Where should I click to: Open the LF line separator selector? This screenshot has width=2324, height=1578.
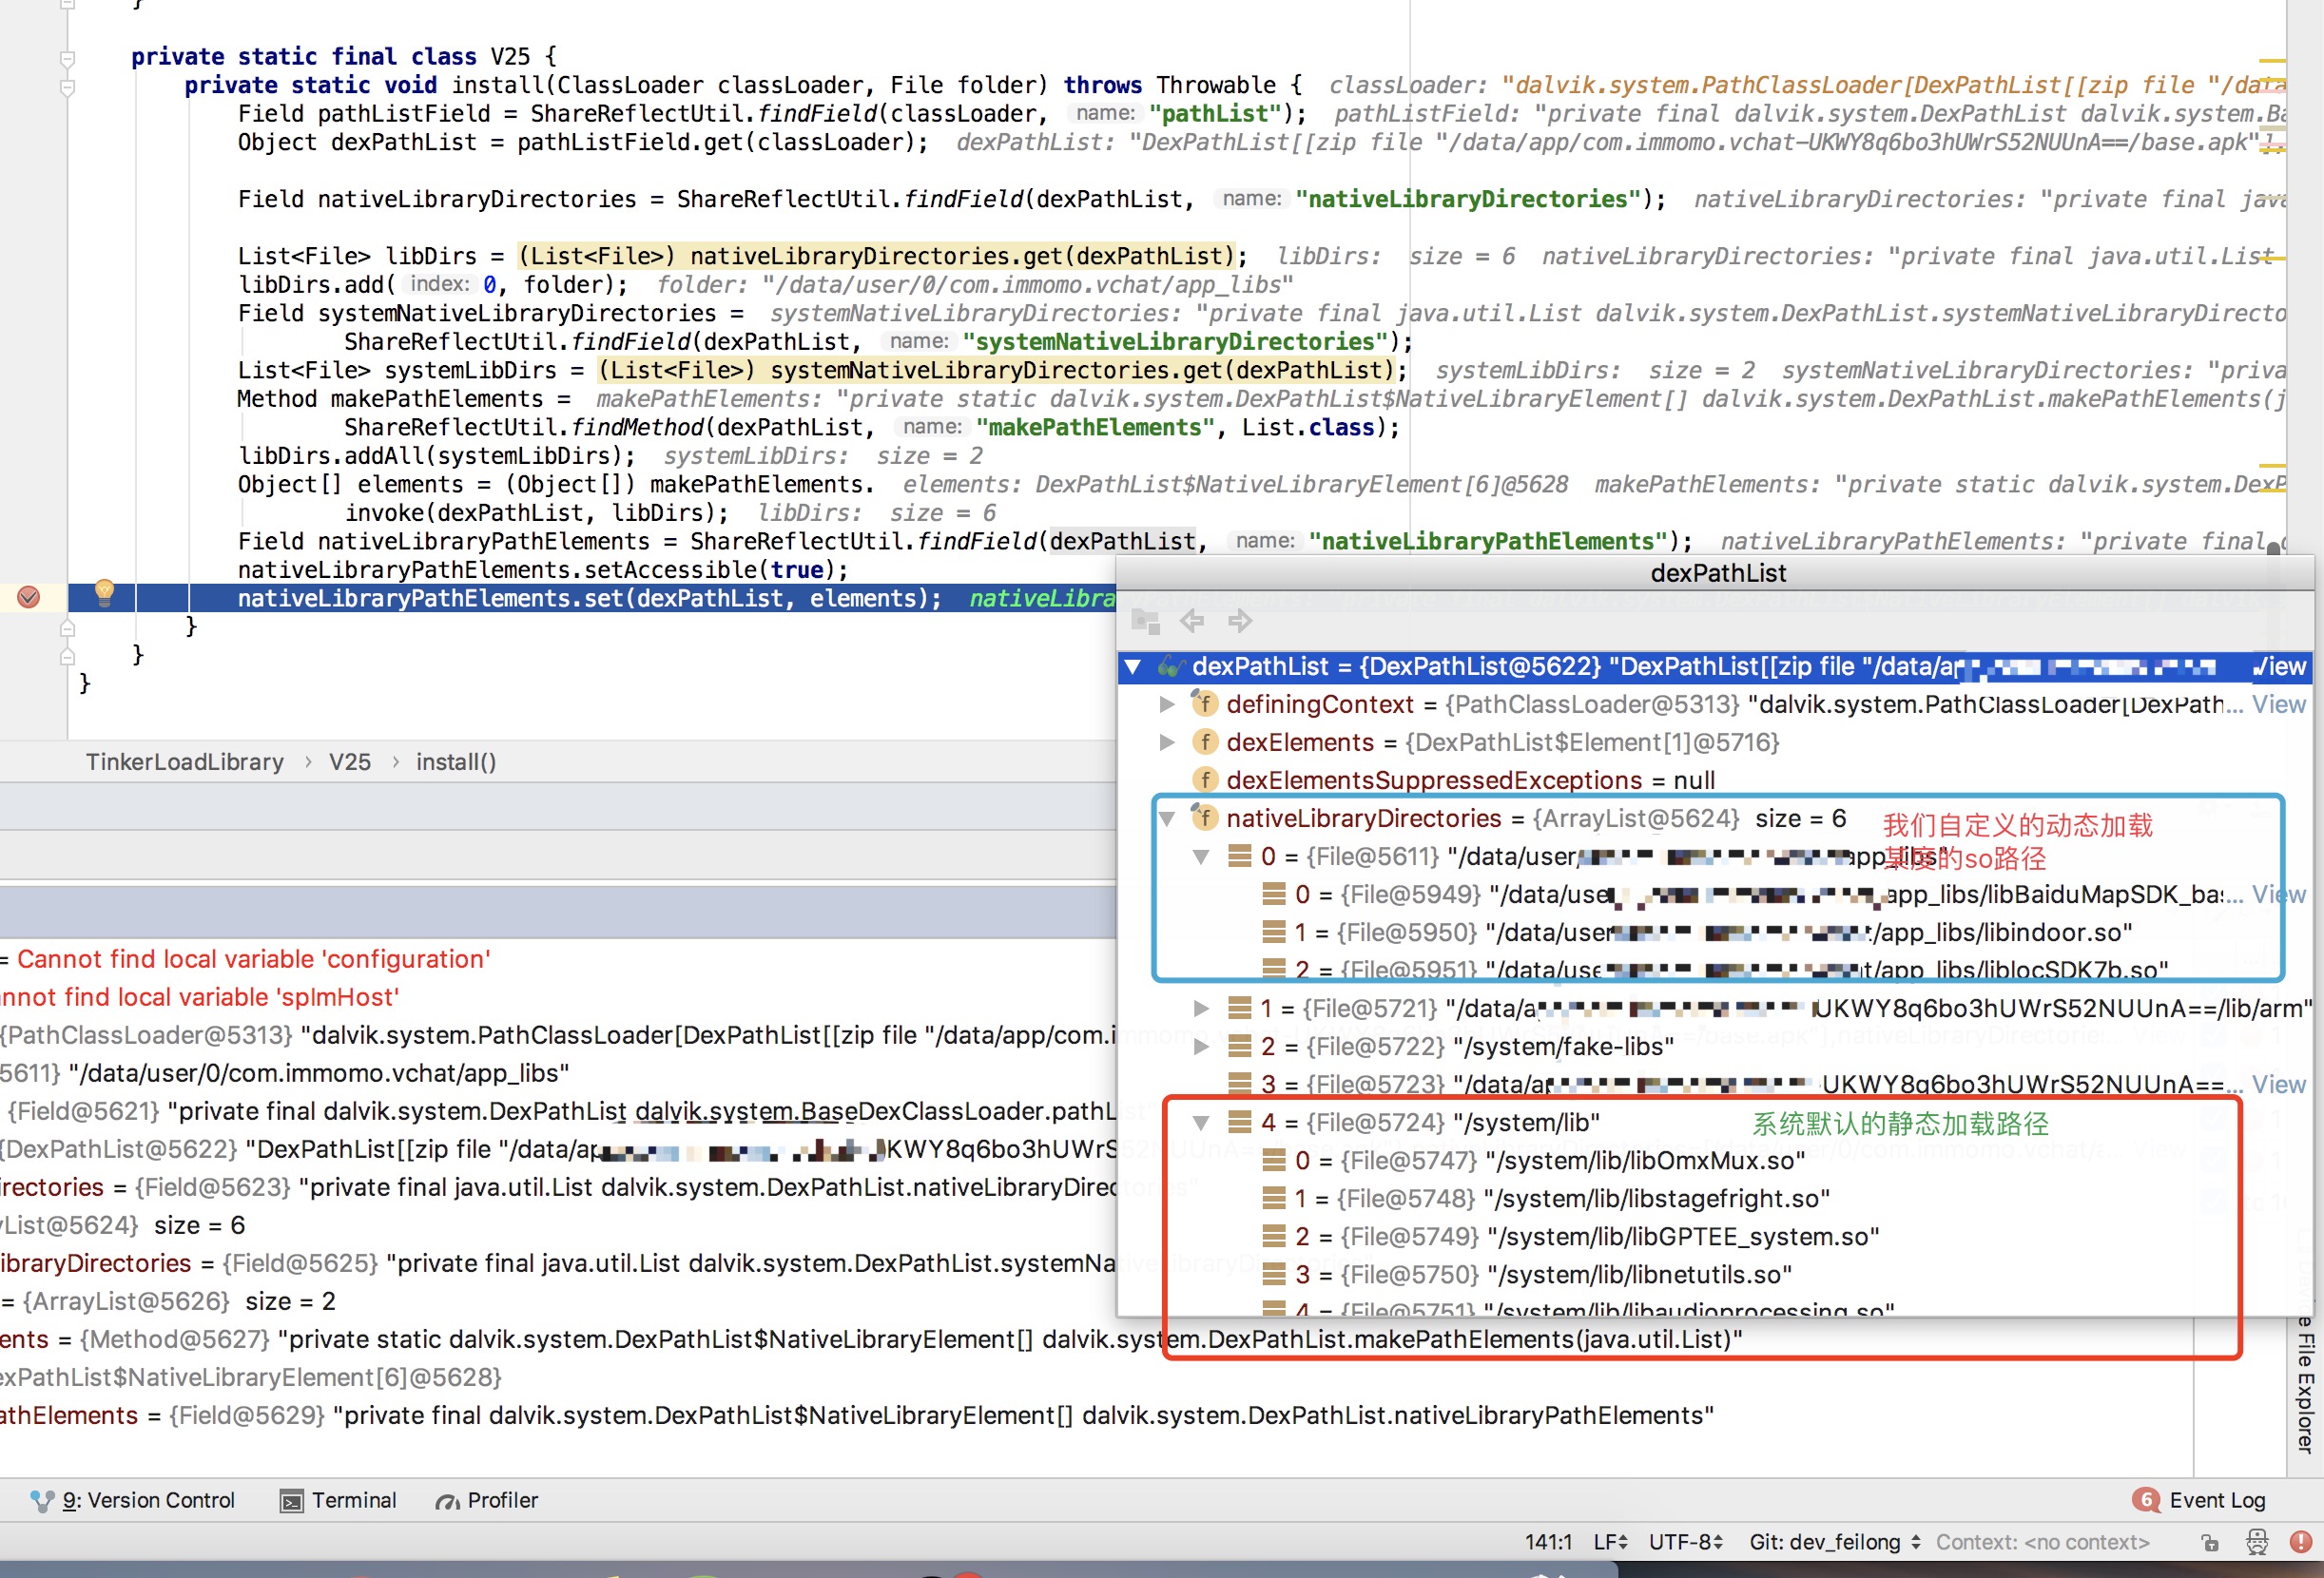[1610, 1542]
